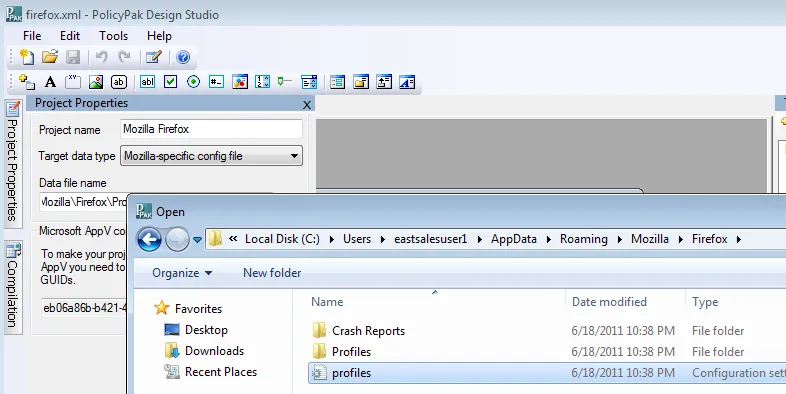Open the Help menu

pyautogui.click(x=159, y=36)
